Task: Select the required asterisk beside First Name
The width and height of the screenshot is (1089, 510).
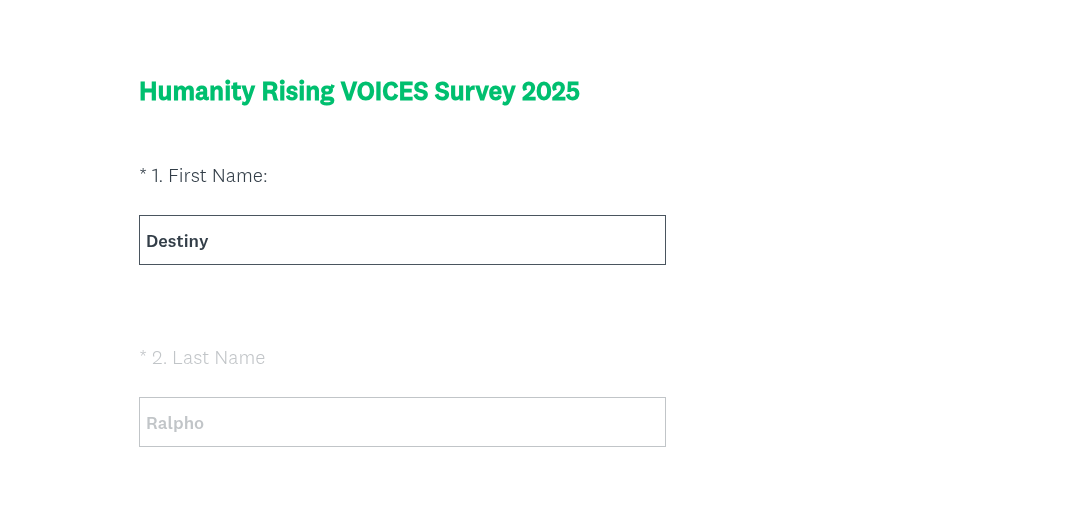Action: coord(143,174)
